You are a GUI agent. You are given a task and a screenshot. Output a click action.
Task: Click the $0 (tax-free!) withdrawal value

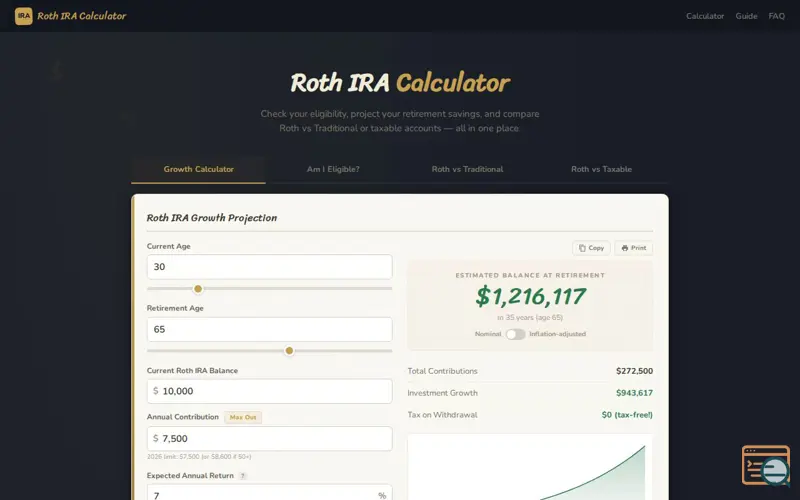(627, 415)
